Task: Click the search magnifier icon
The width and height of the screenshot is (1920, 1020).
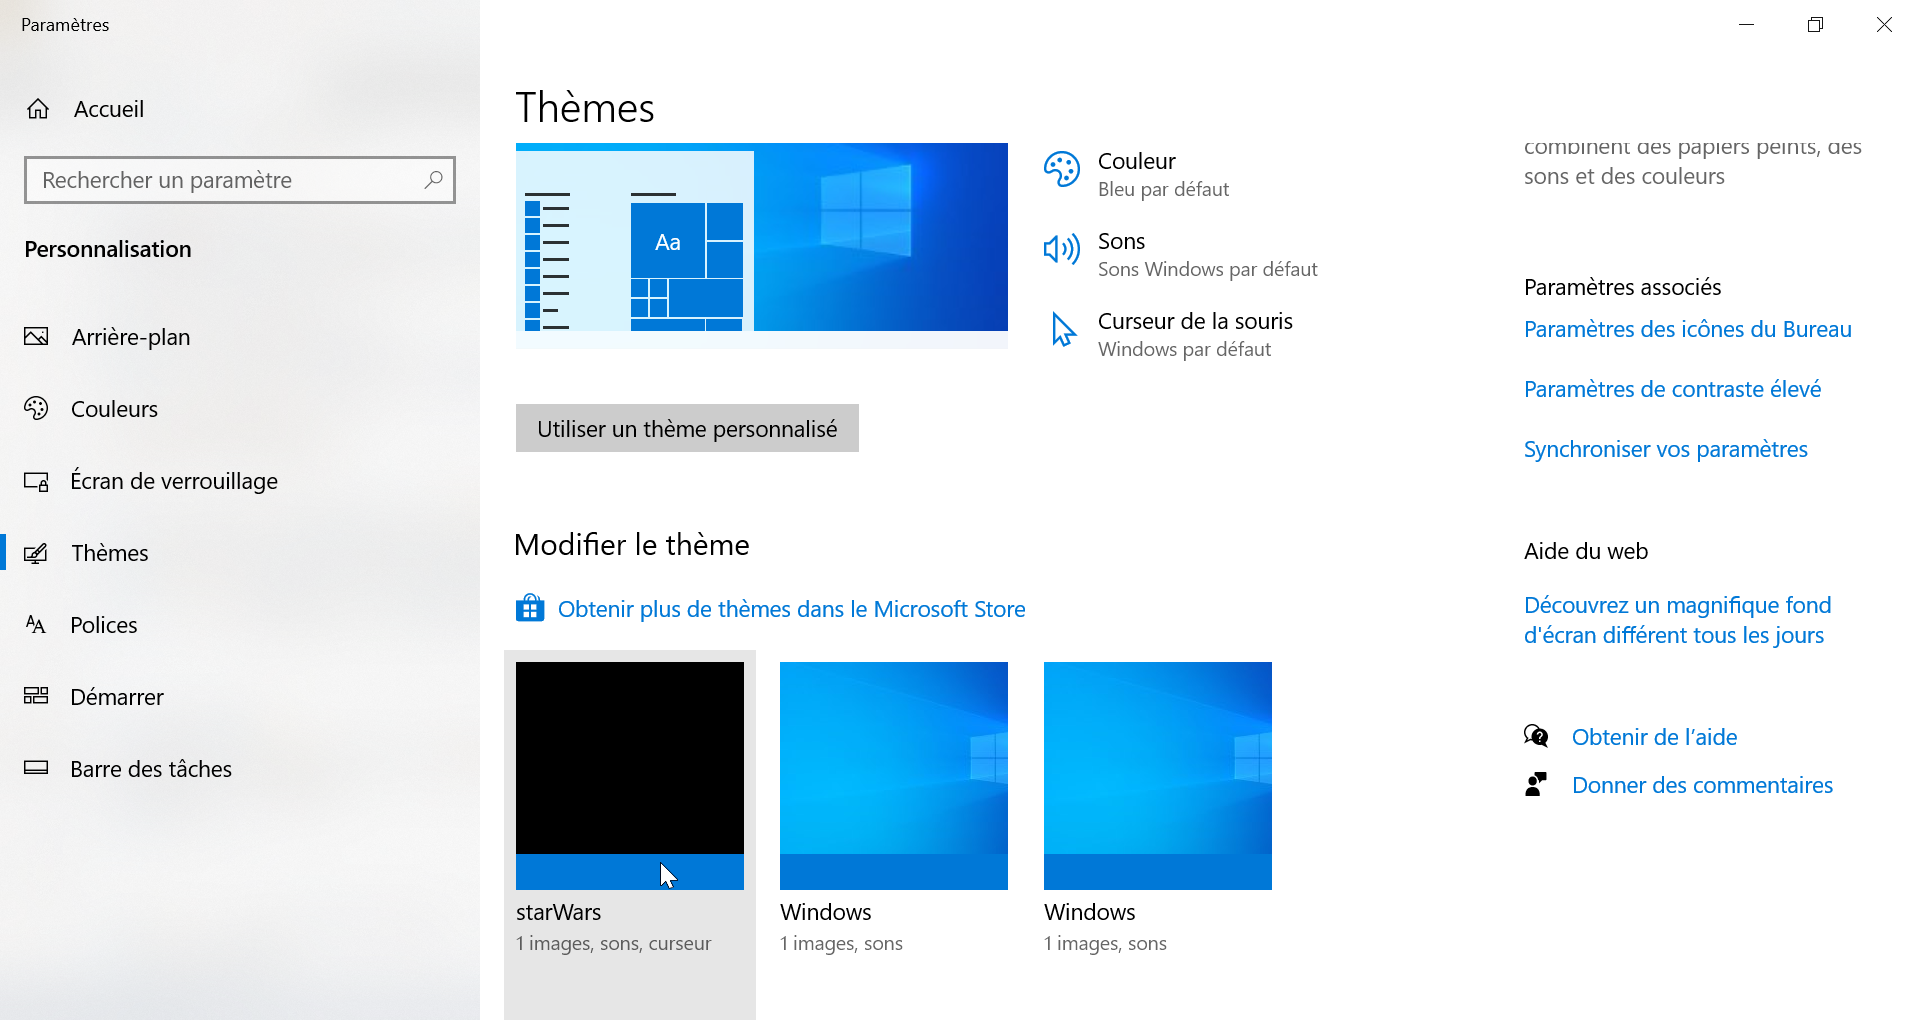Action: point(433,180)
